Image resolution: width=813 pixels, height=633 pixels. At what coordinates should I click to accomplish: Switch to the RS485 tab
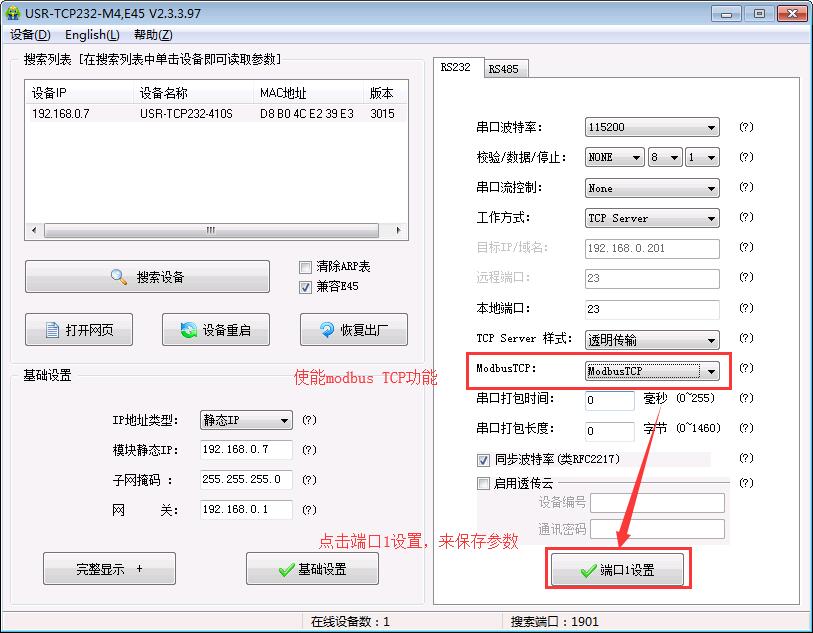click(x=503, y=69)
